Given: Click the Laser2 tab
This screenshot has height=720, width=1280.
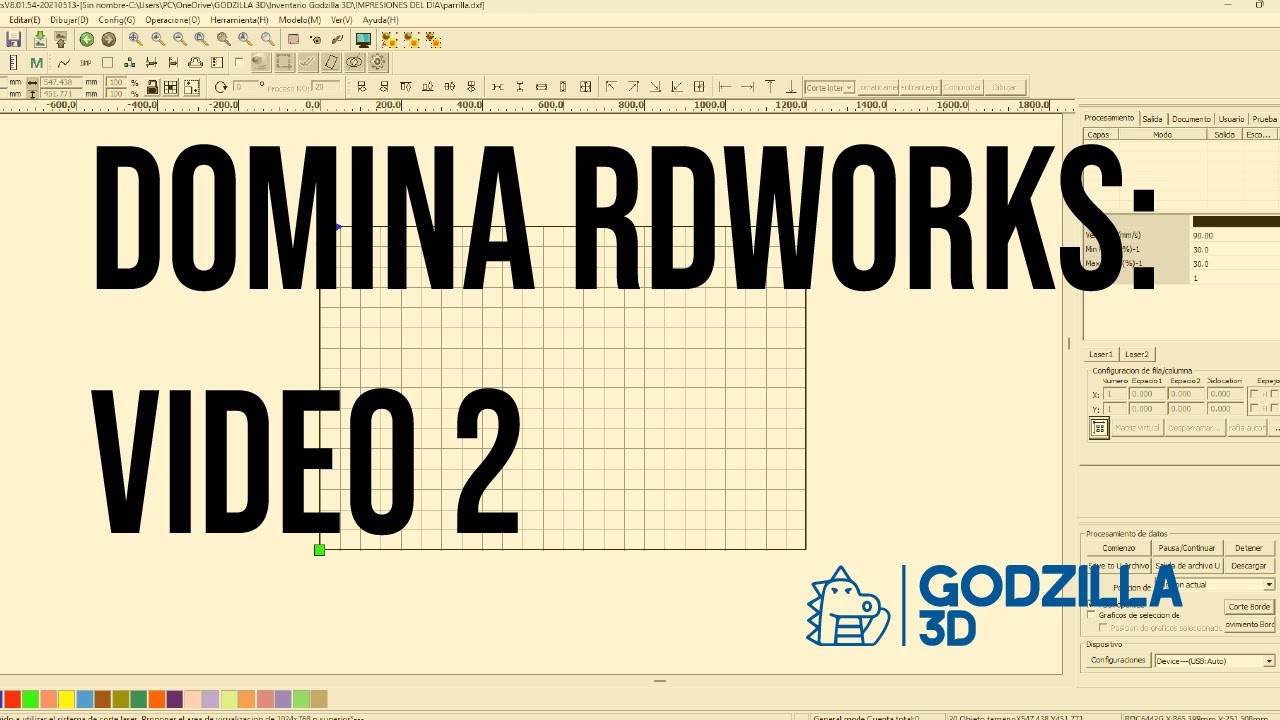Looking at the screenshot, I should click(1137, 354).
